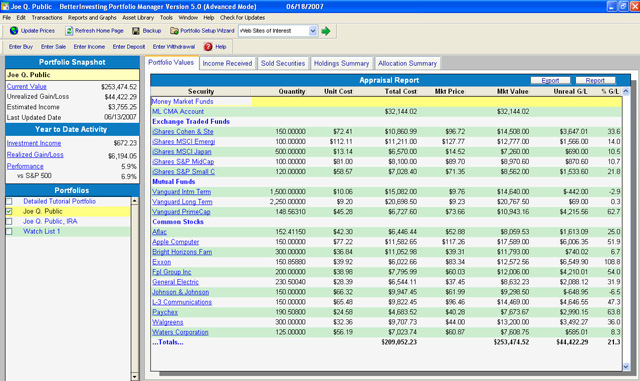Select Joe Q. Public, IRA portfolio
640x381 pixels.
[x=50, y=221]
